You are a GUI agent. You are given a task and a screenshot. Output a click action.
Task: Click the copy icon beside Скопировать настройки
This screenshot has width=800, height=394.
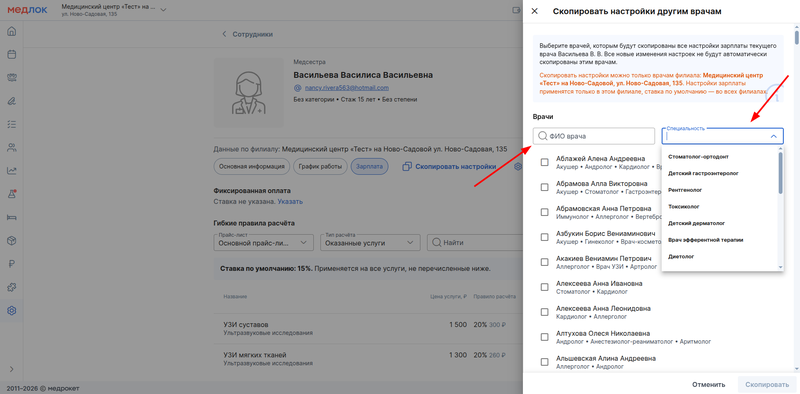coord(407,166)
